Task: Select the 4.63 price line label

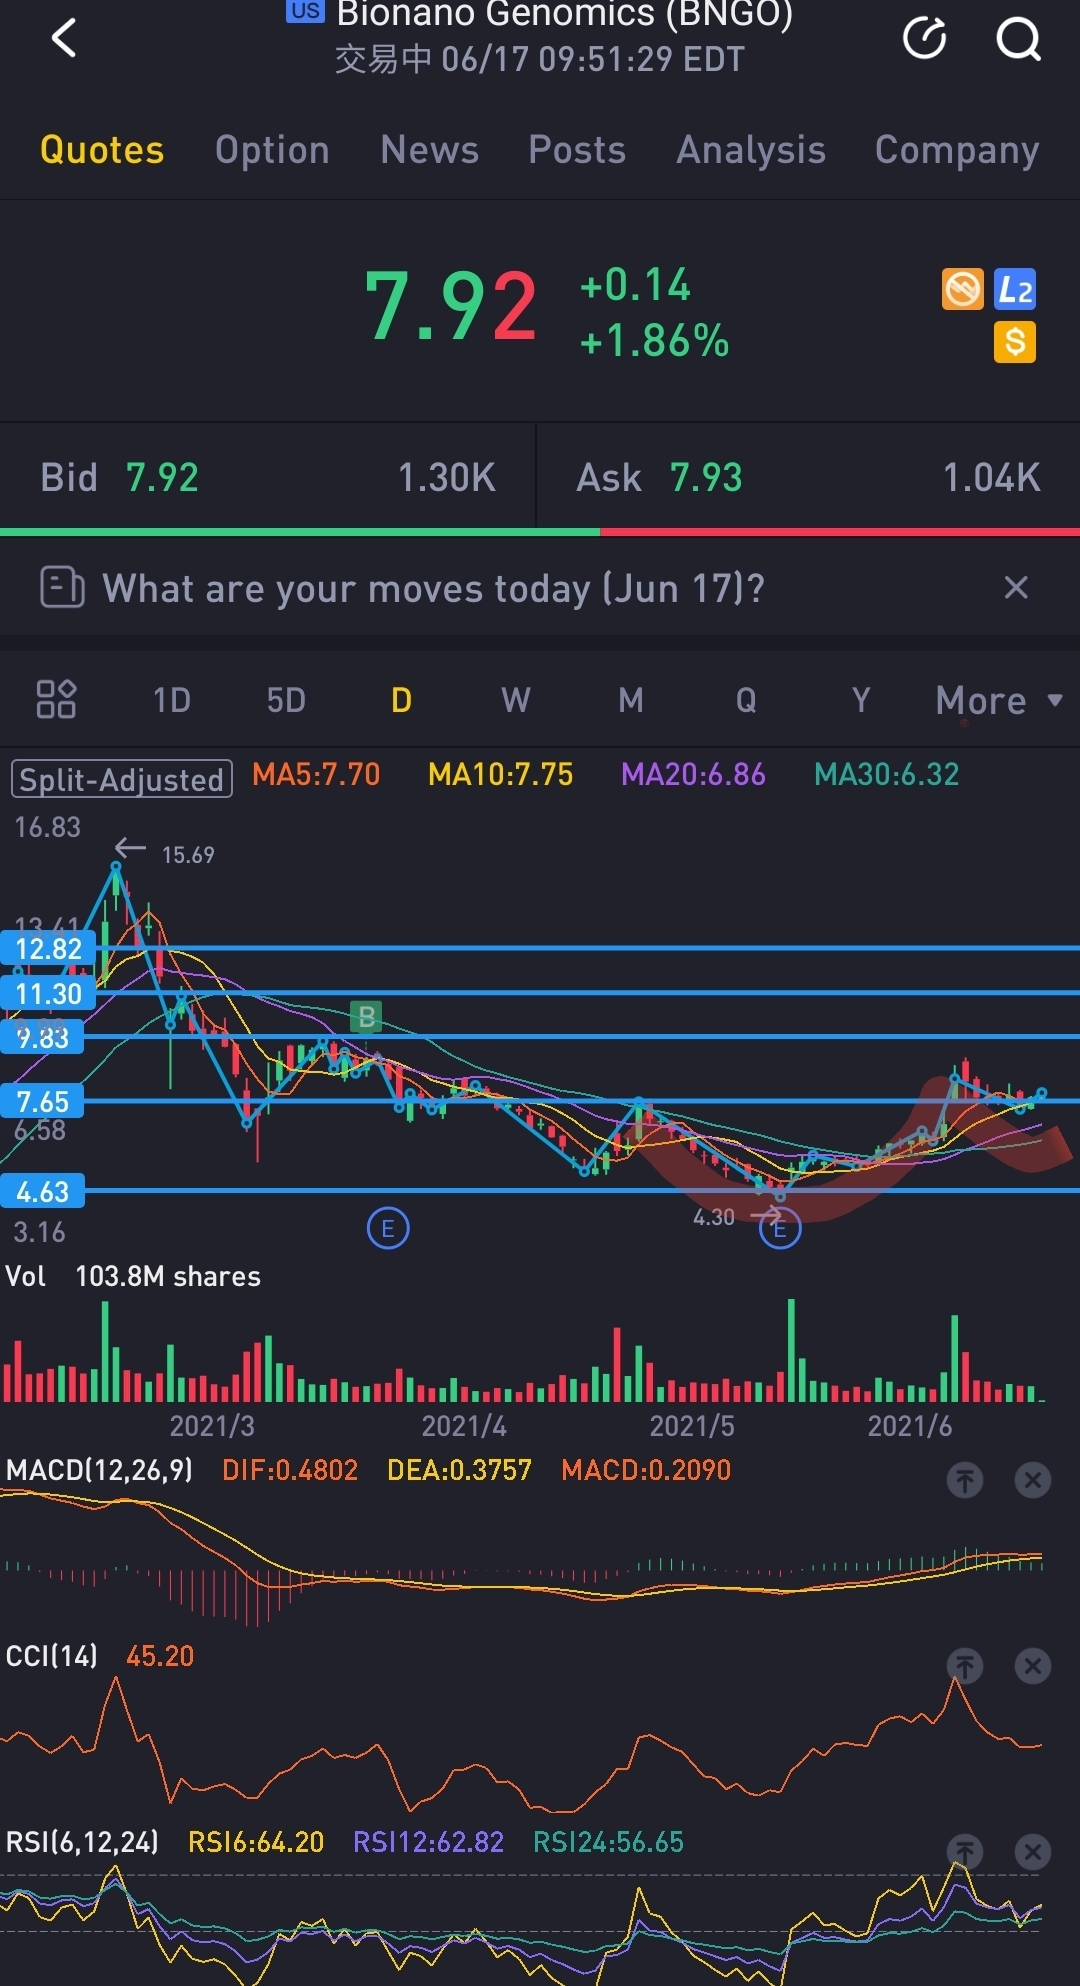Action: click(42, 1192)
